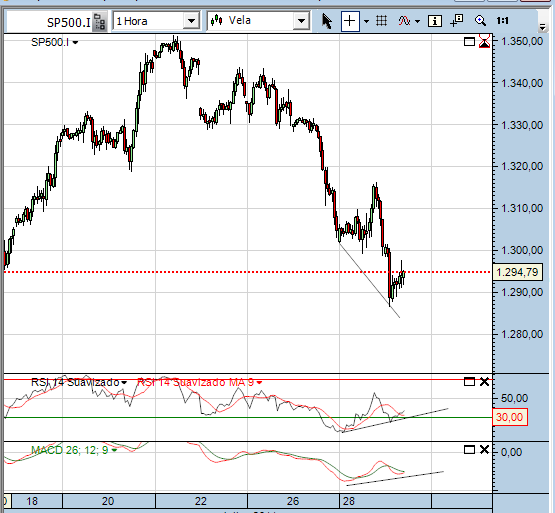Click date 26 on time axis
Viewport: 555px width, 513px height.
(293, 501)
